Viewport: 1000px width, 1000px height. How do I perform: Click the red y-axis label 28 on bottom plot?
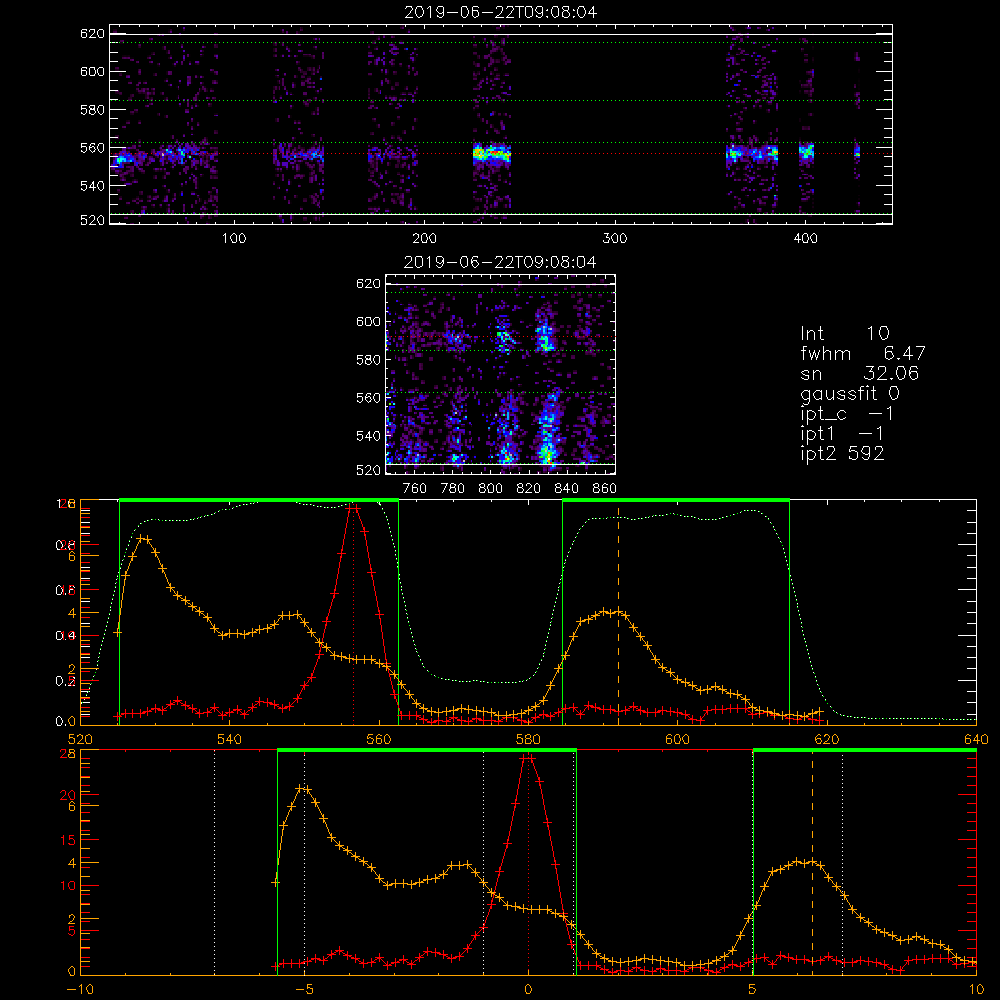click(67, 753)
